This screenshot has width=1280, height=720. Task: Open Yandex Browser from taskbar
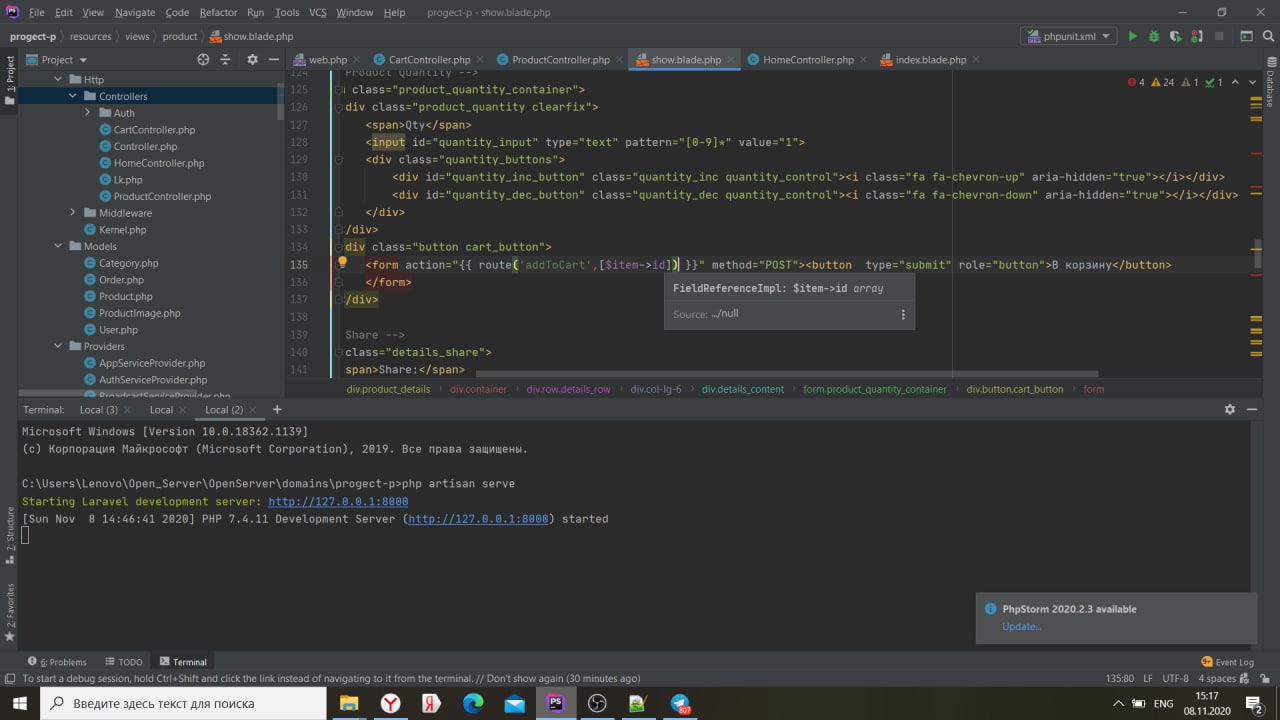tap(390, 703)
